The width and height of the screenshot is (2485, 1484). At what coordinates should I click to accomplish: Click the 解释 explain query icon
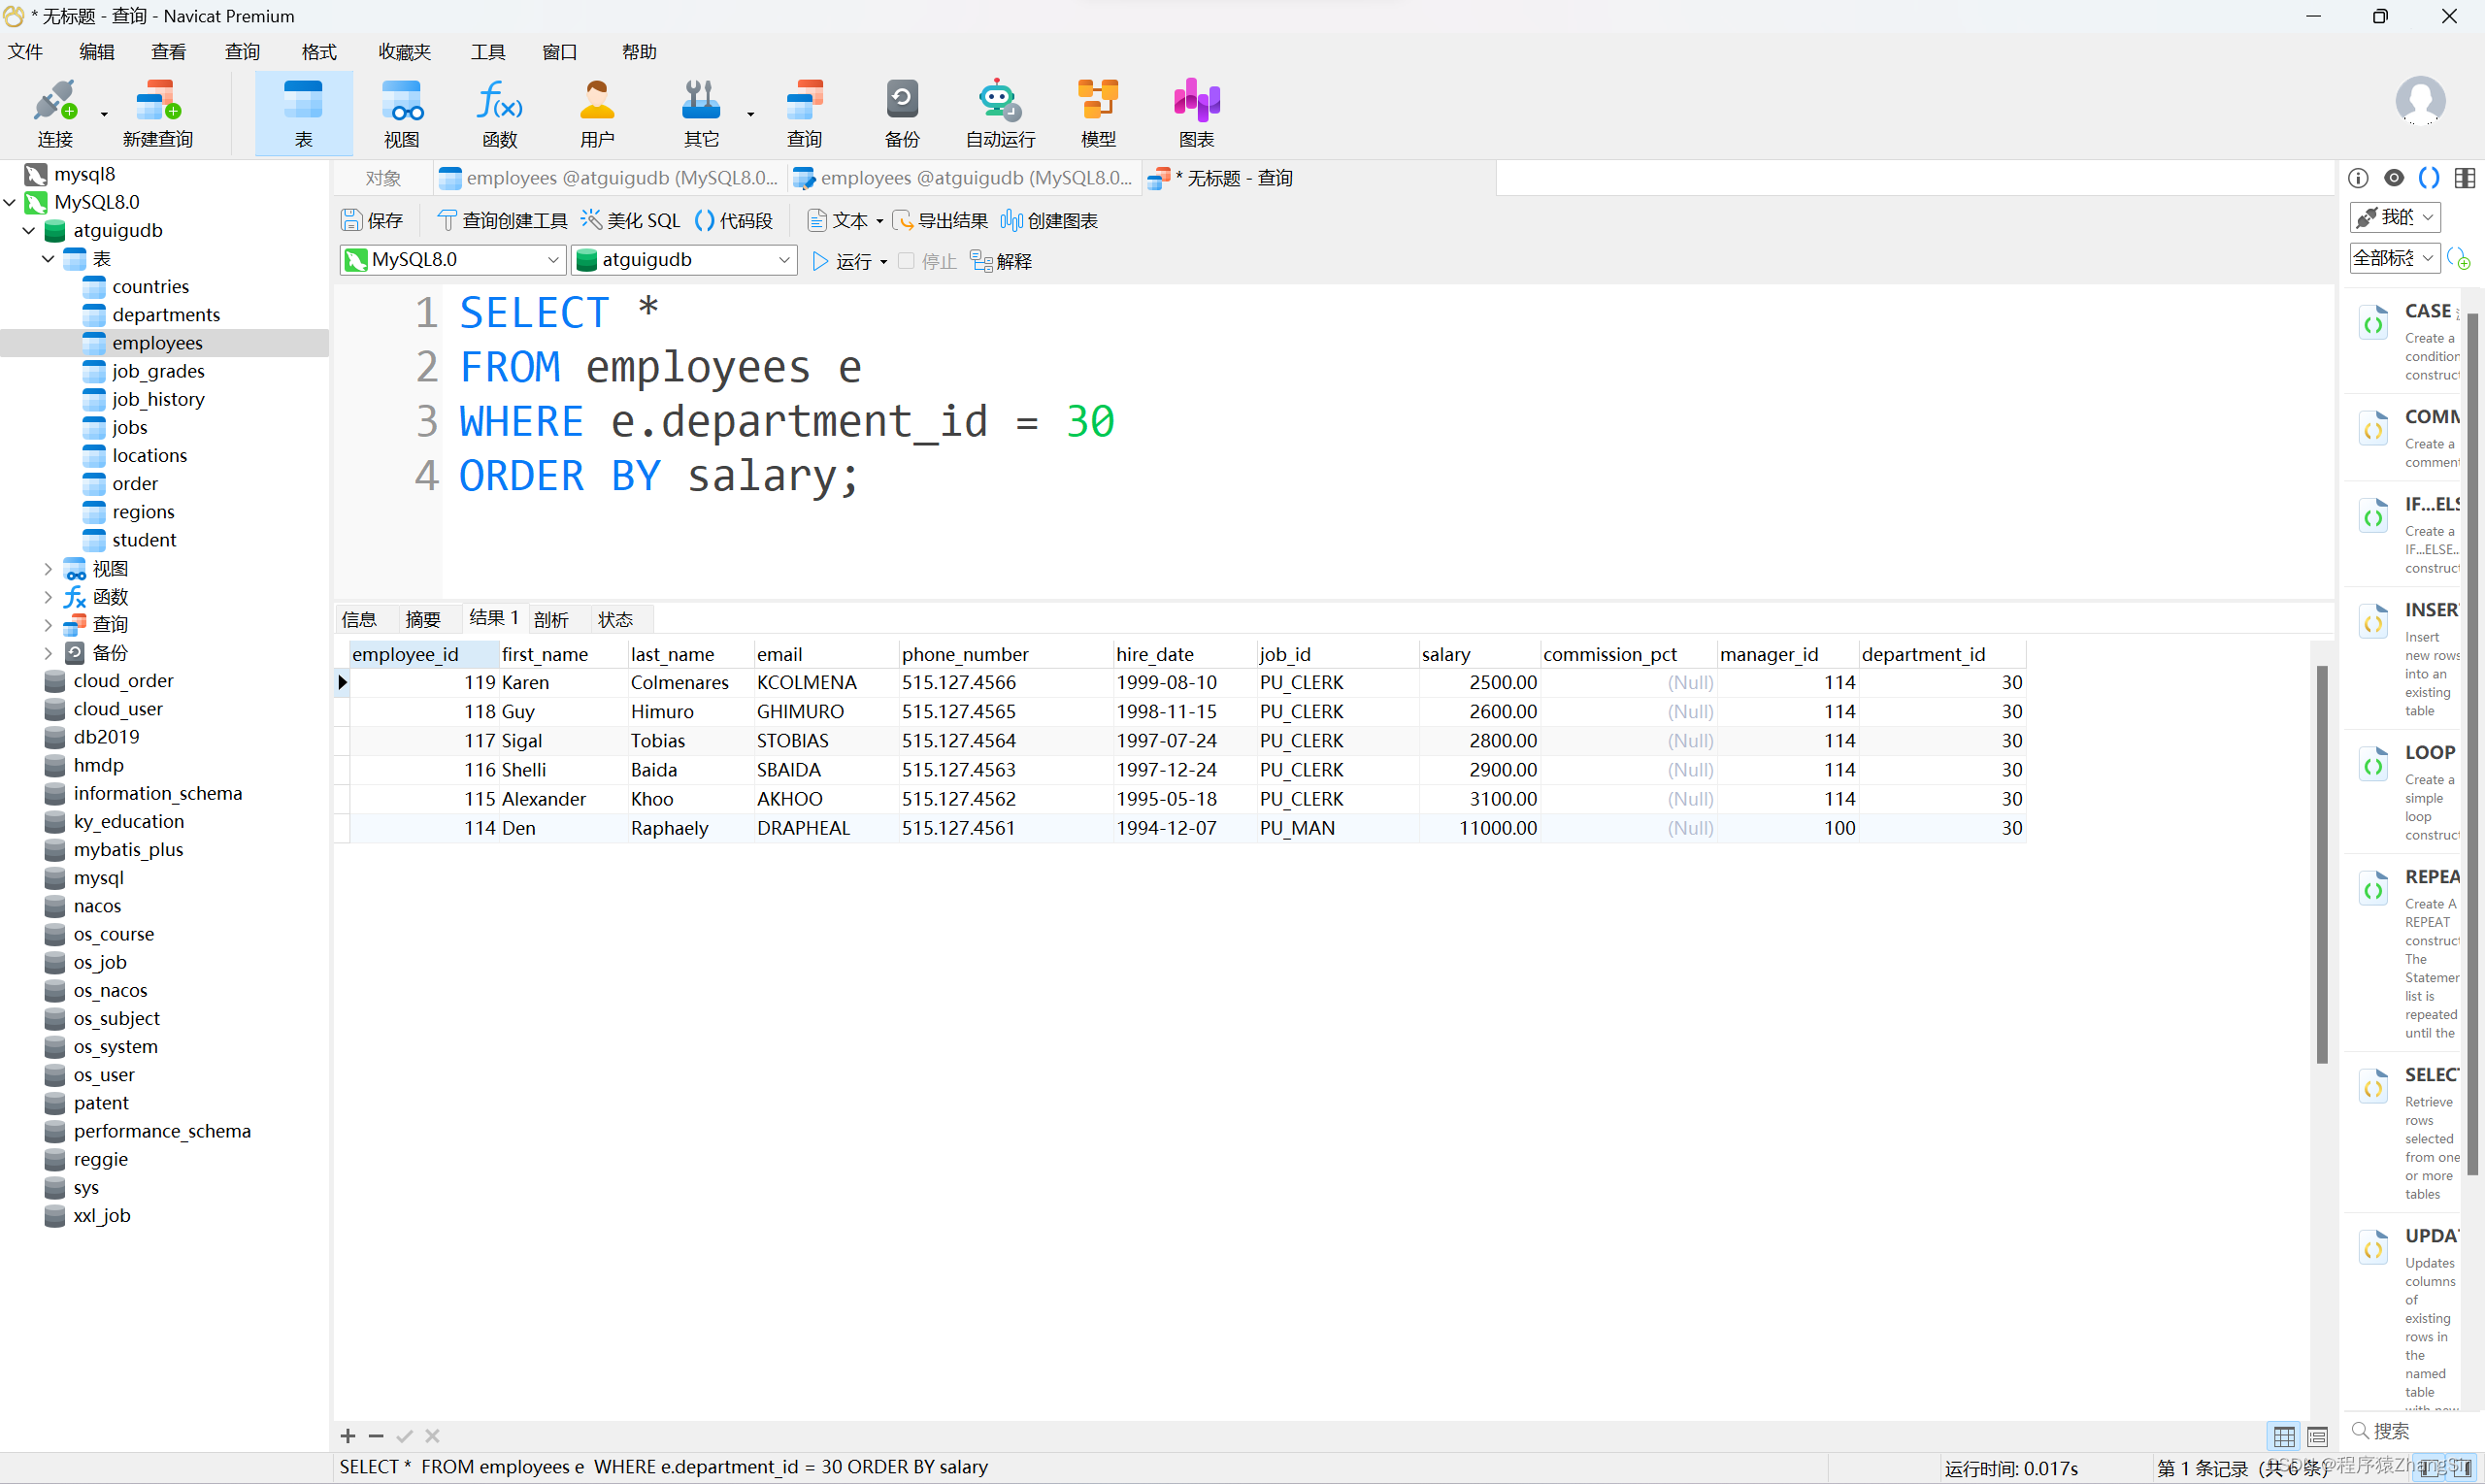tap(1003, 261)
